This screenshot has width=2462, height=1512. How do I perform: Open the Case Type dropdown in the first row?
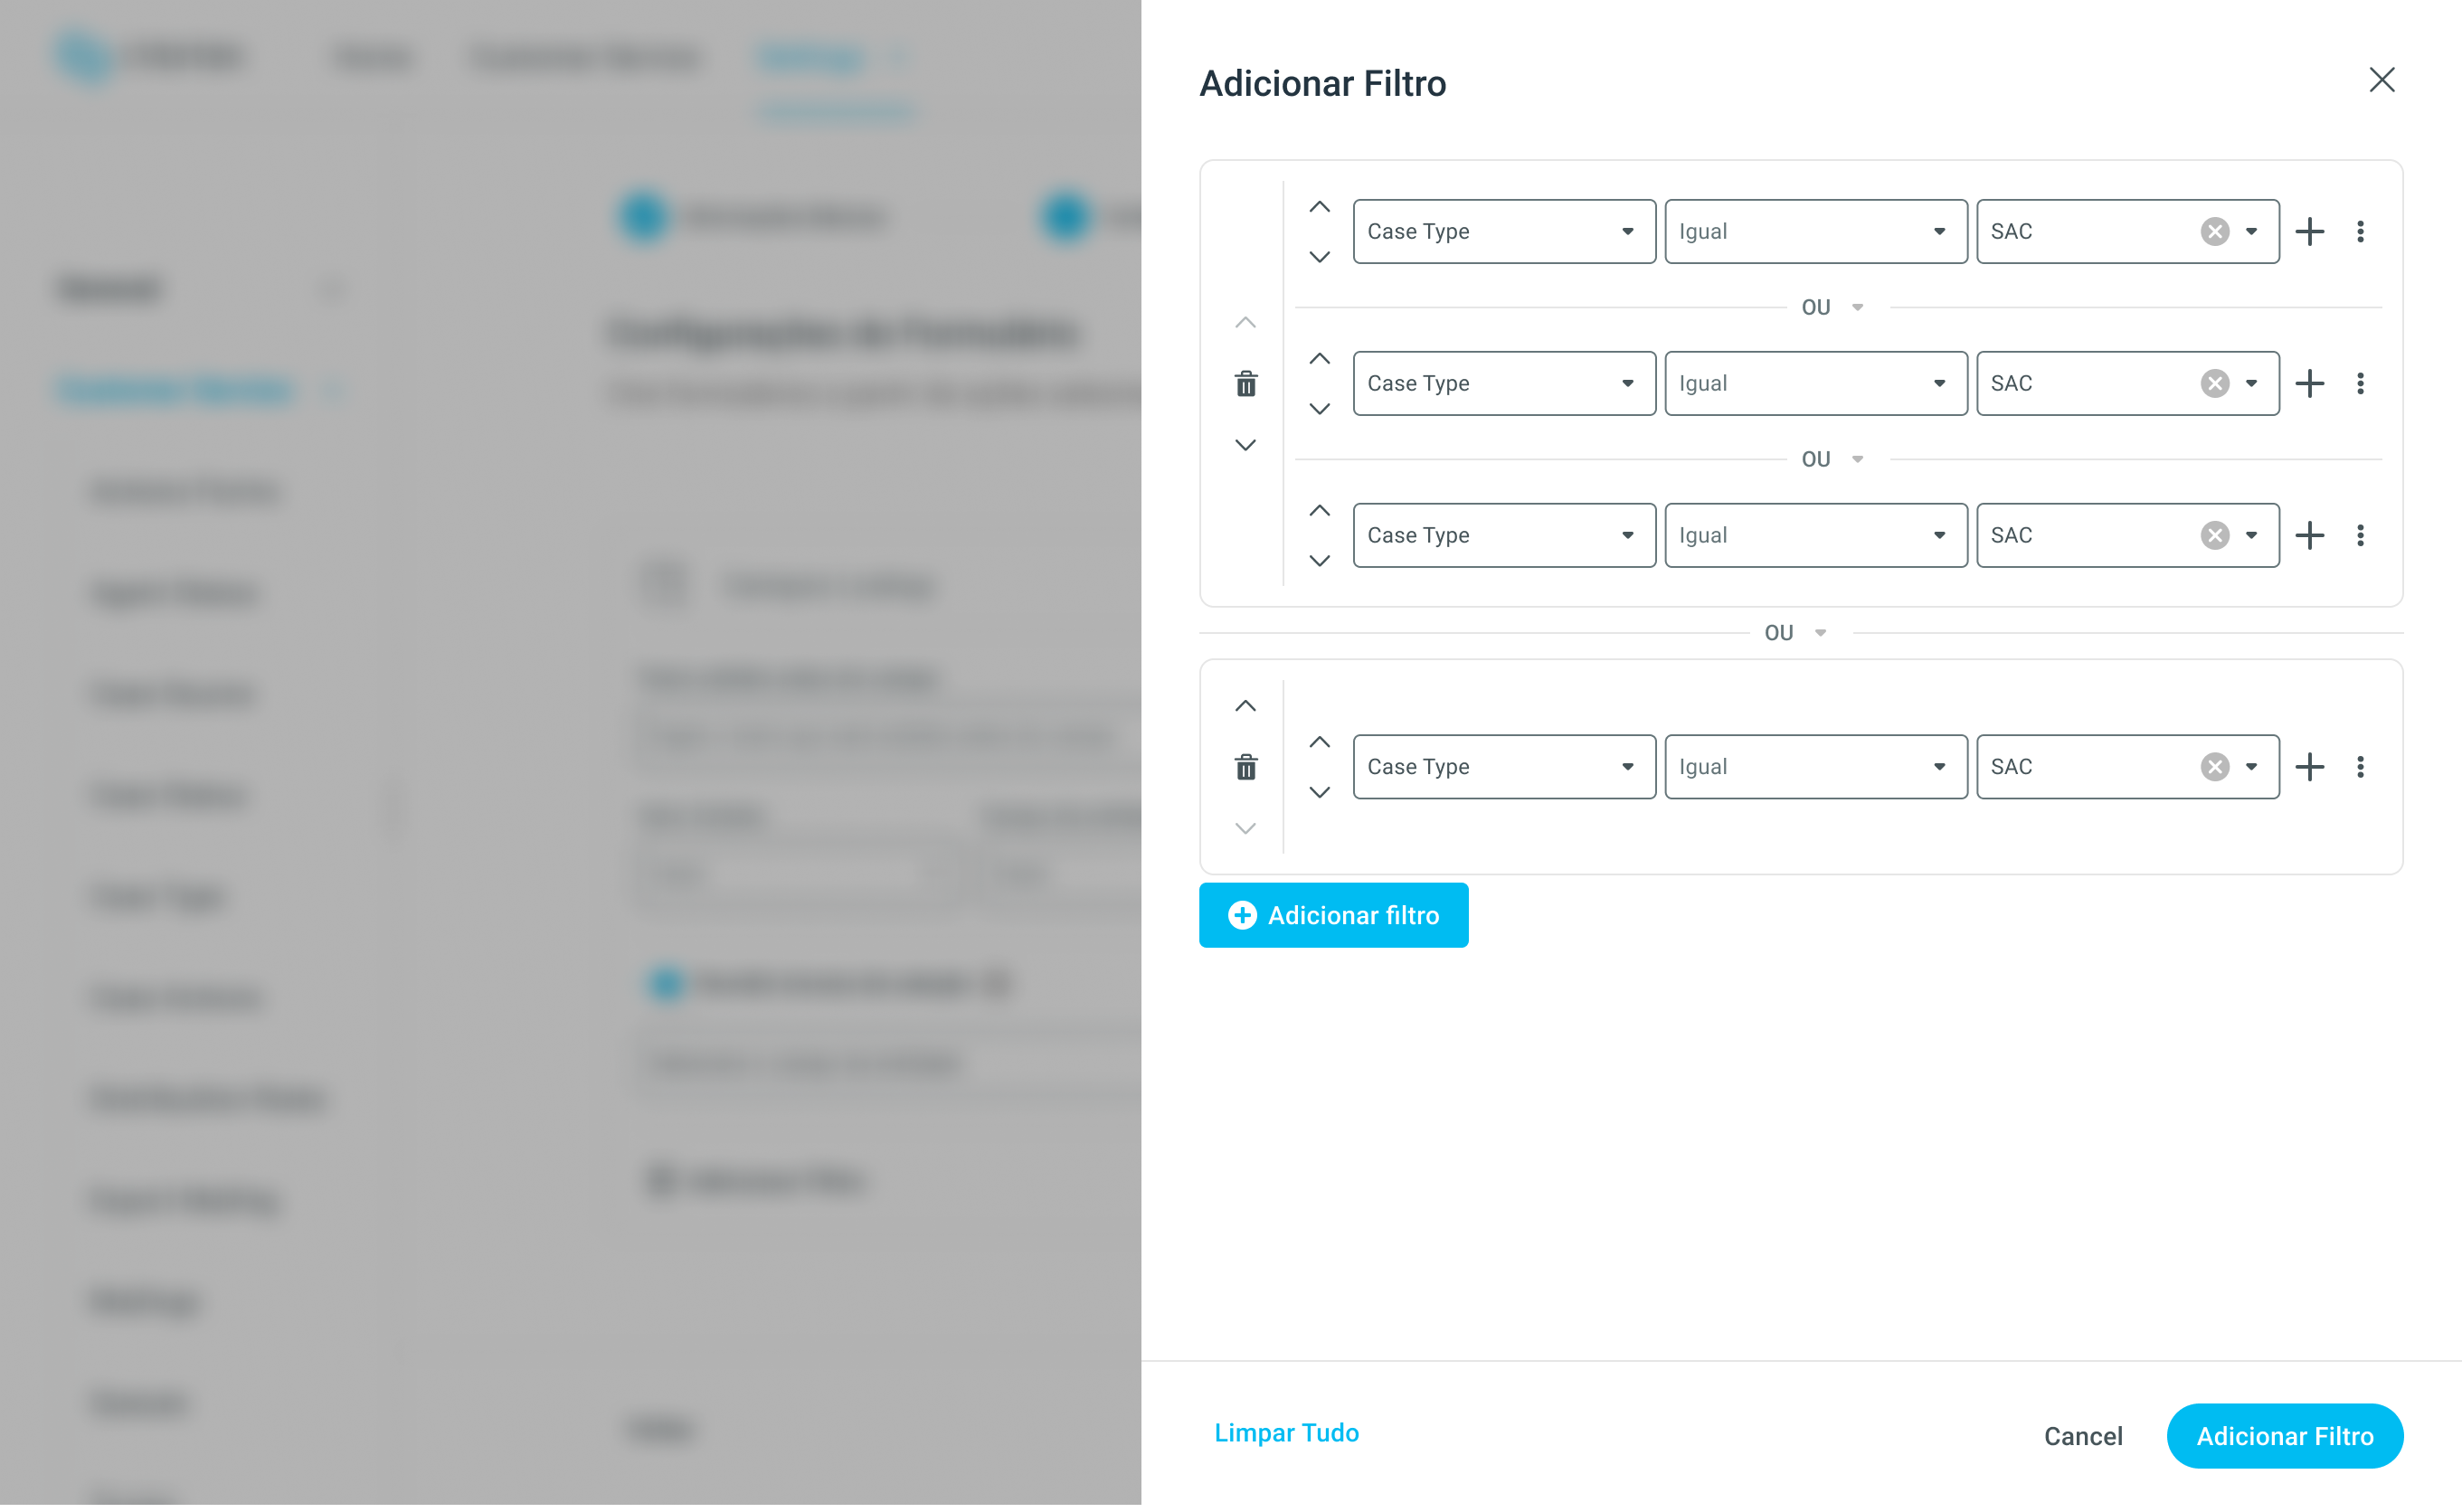click(x=1504, y=232)
